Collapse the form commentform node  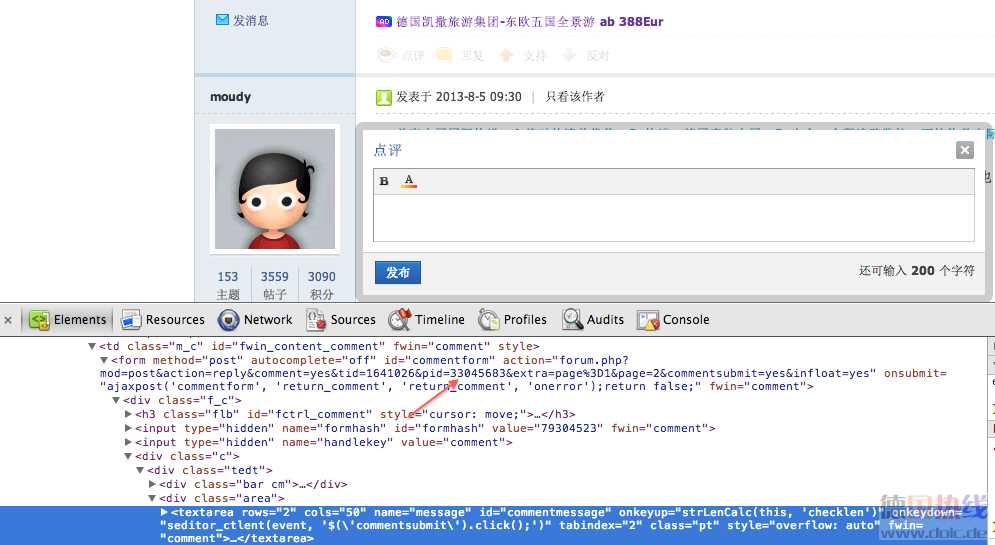click(104, 361)
